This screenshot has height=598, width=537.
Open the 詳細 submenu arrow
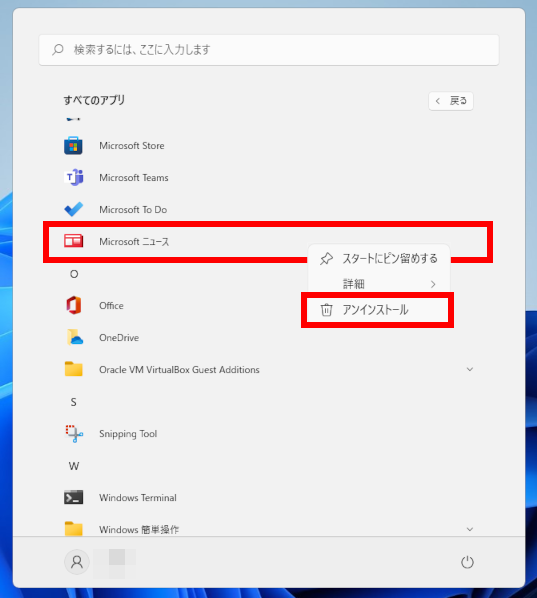tap(433, 284)
